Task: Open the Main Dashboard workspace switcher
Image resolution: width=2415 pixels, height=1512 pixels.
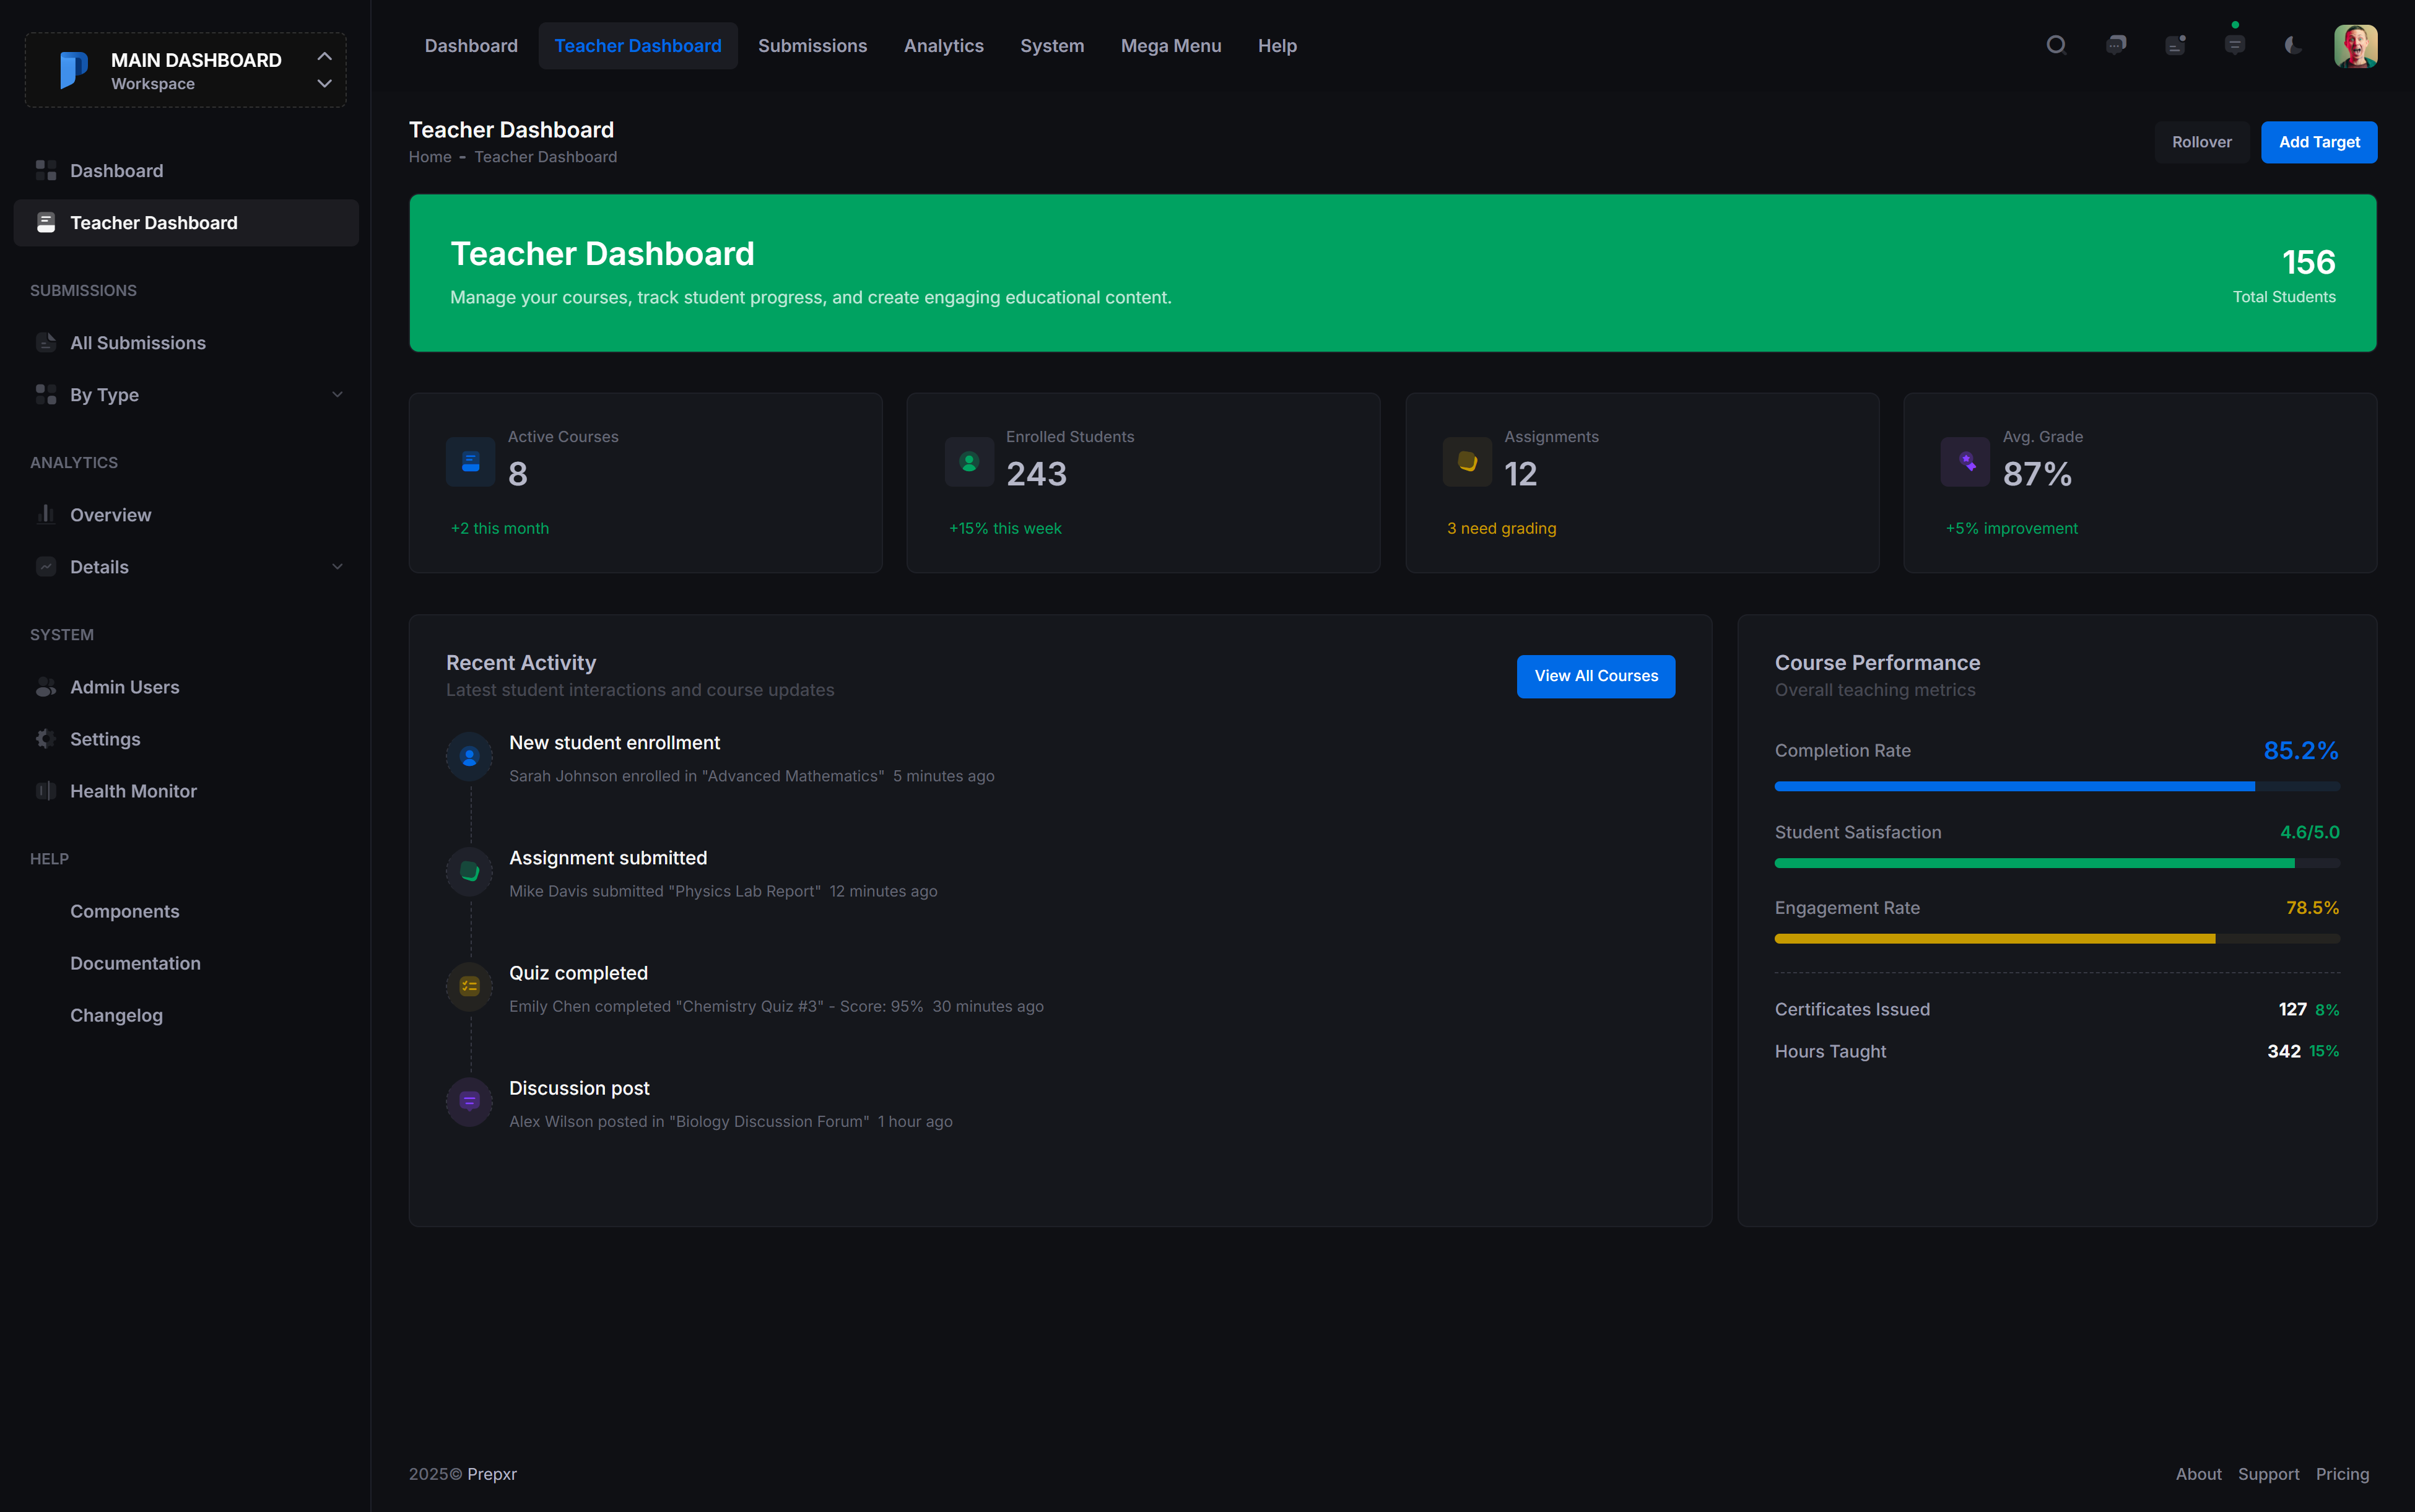Action: point(186,70)
